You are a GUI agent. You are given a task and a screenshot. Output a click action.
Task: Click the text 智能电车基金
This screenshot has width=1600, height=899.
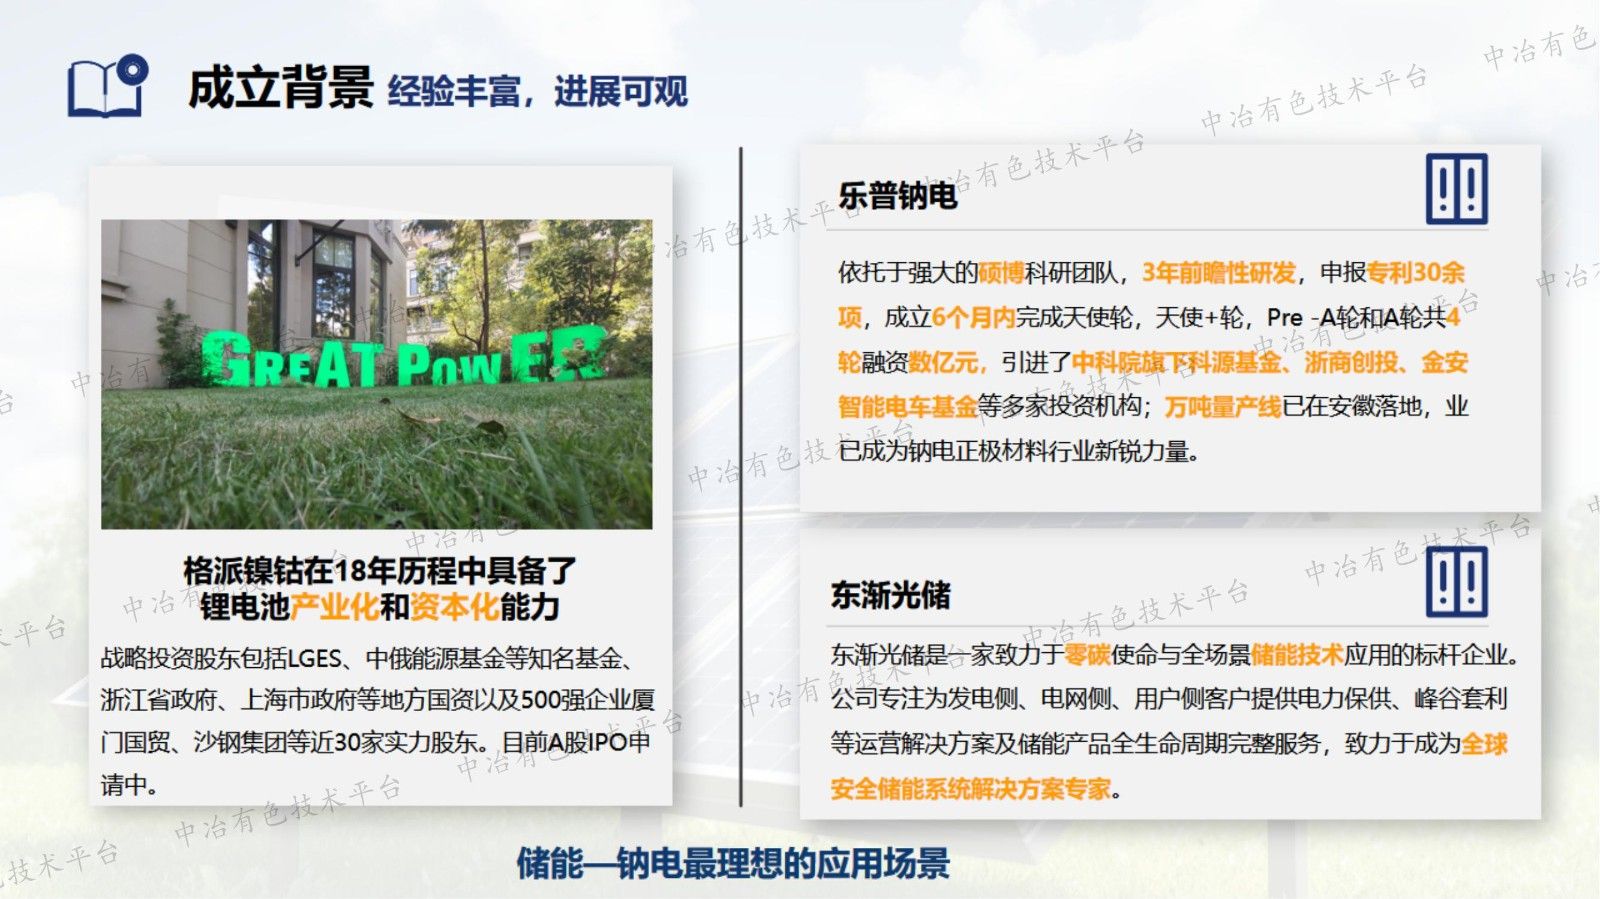pos(907,406)
